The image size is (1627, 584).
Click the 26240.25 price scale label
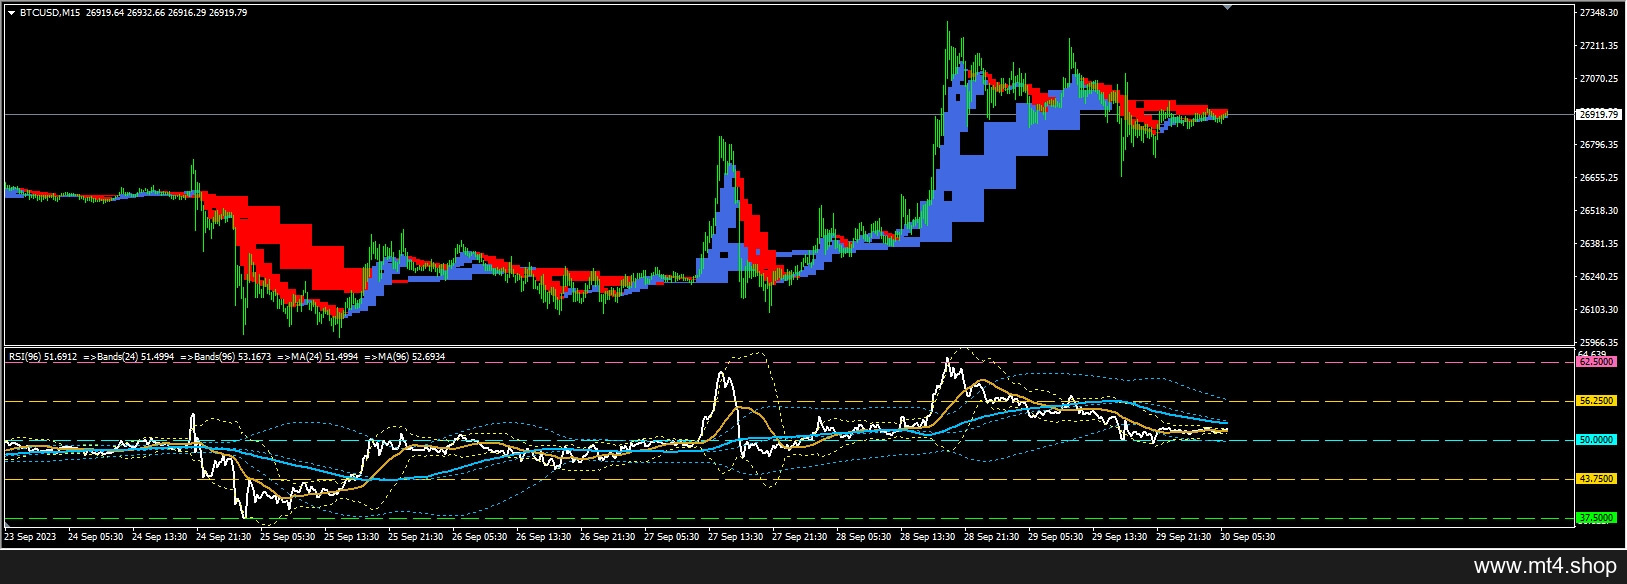(1599, 277)
